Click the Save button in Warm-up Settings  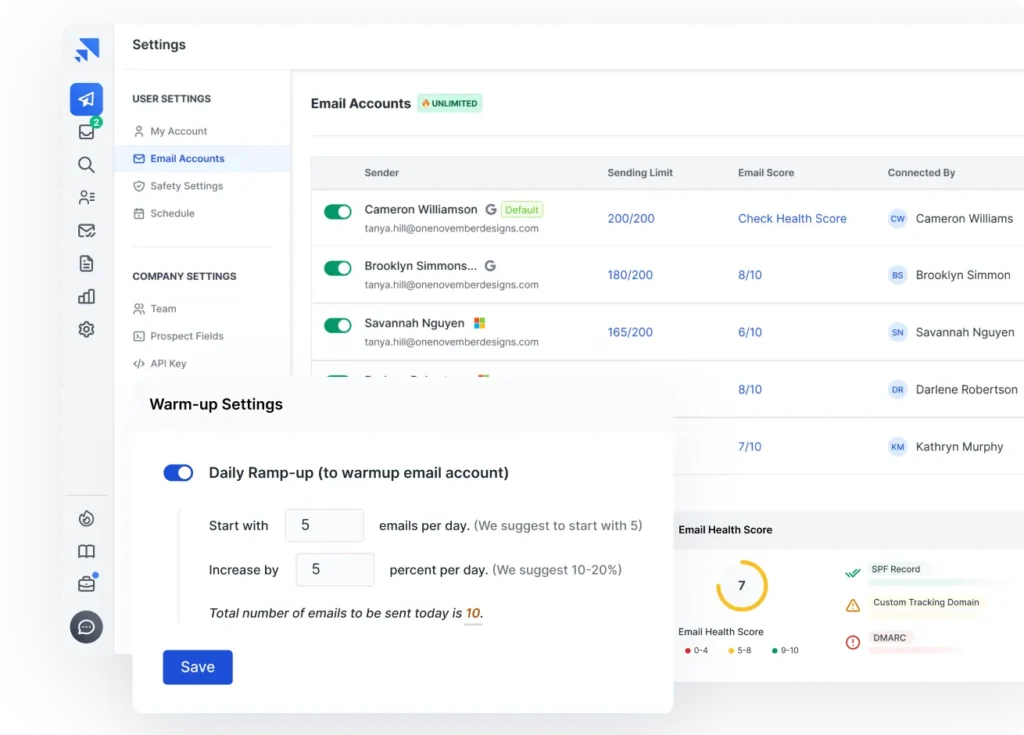pos(197,667)
